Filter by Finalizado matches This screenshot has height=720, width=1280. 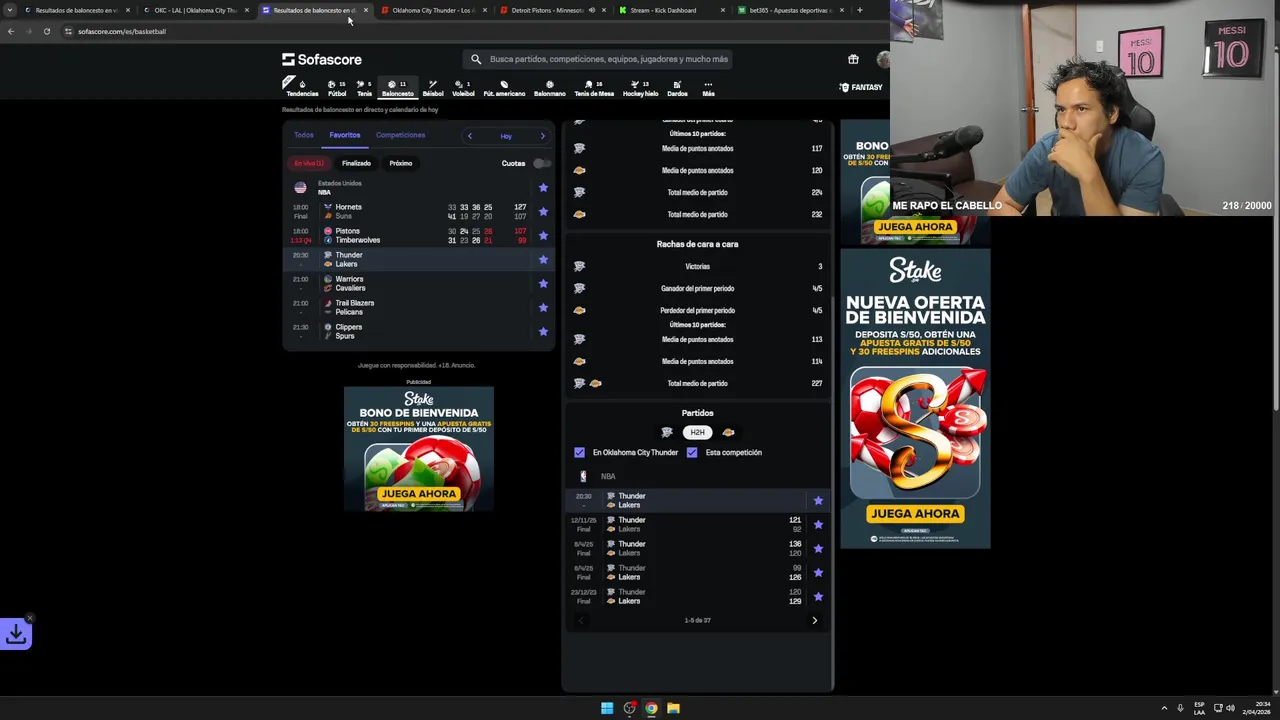click(x=356, y=163)
